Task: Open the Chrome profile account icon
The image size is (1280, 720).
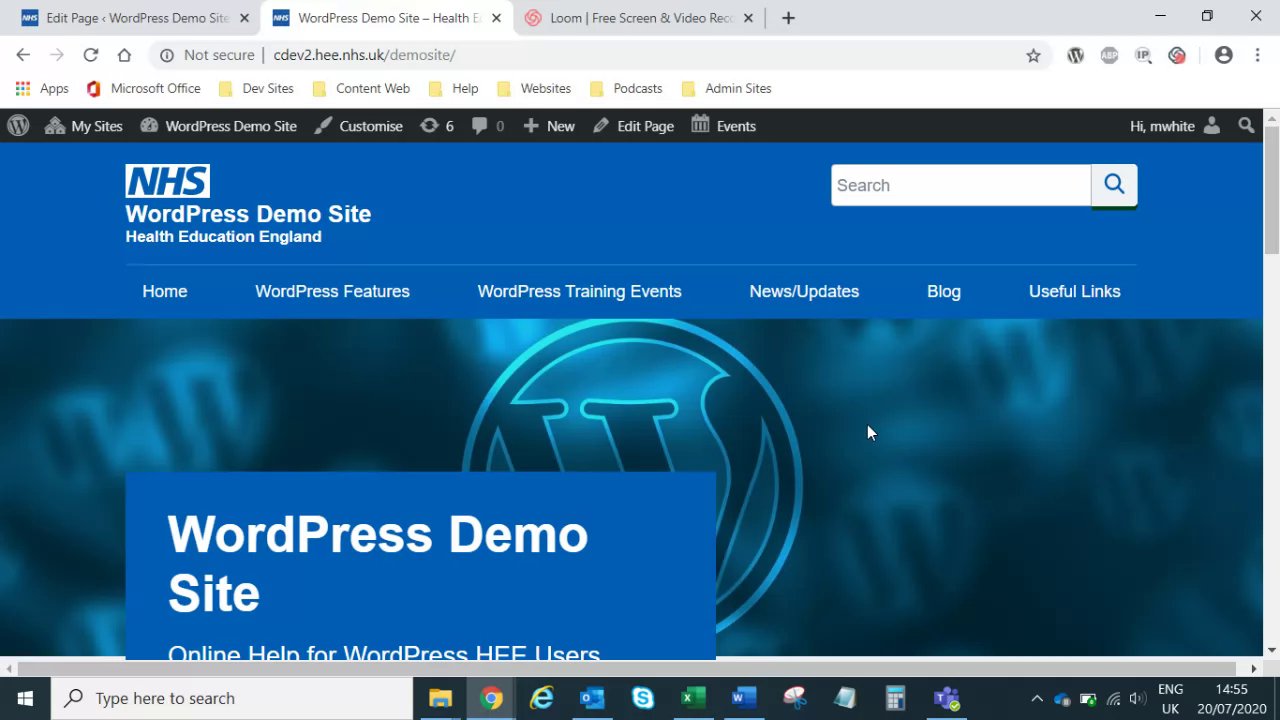Action: click(x=1223, y=55)
